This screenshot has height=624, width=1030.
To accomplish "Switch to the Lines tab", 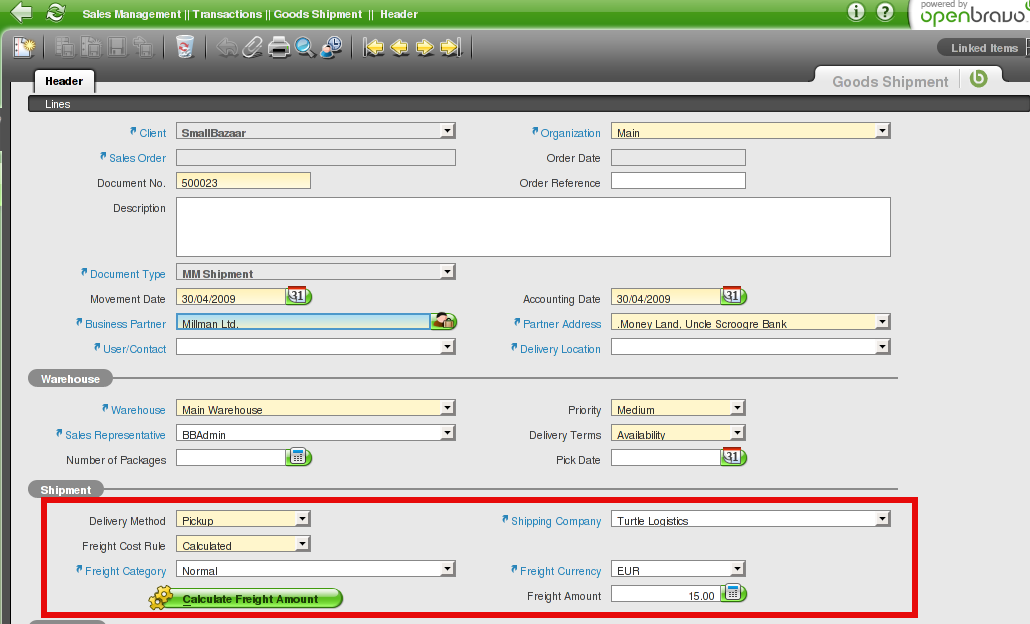I will [58, 104].
